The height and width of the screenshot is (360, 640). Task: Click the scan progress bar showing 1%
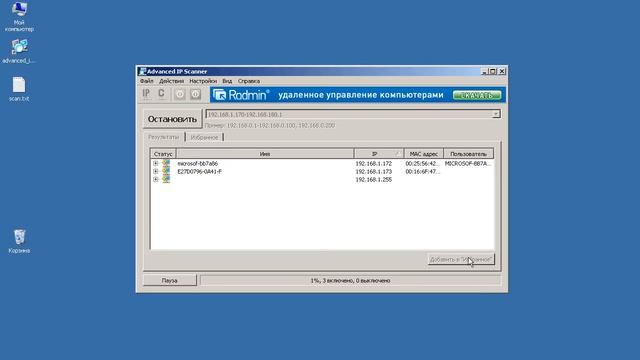coord(350,280)
